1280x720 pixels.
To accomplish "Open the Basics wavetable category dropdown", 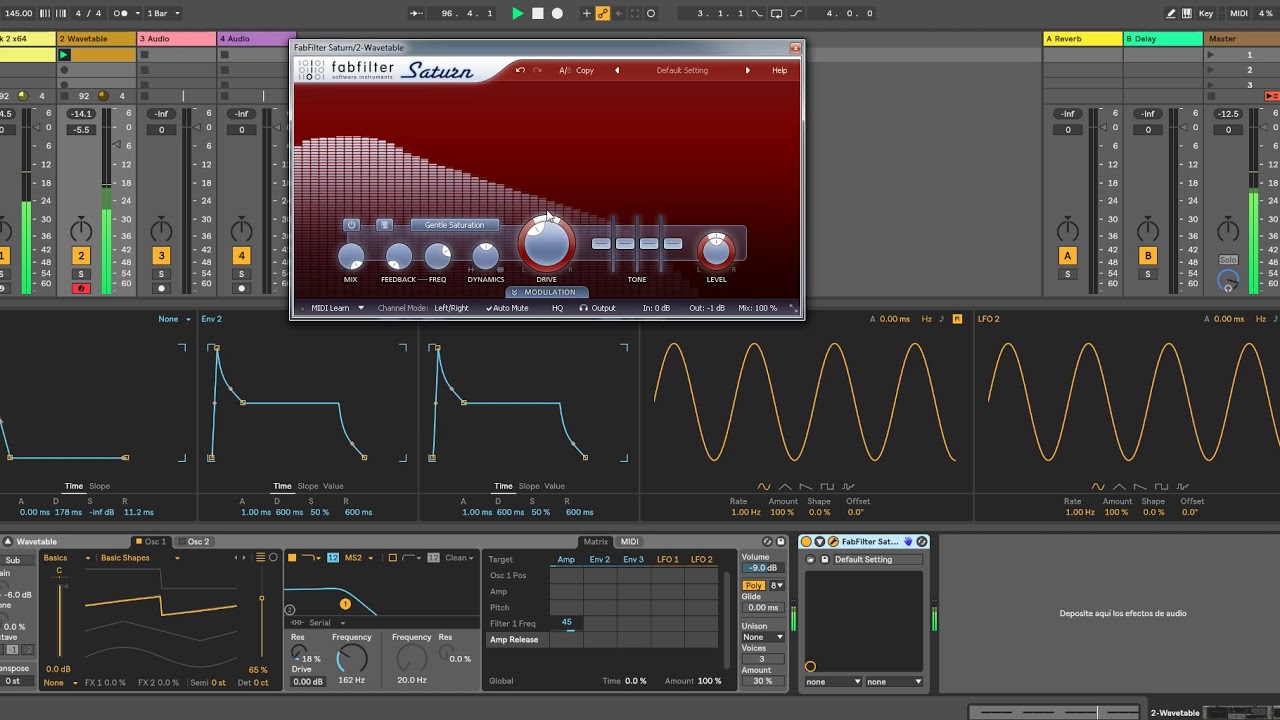I will click(67, 558).
